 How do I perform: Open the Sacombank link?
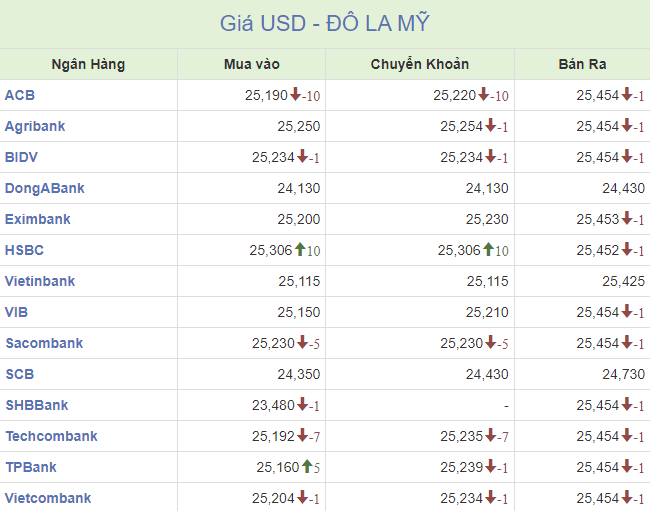[44, 343]
